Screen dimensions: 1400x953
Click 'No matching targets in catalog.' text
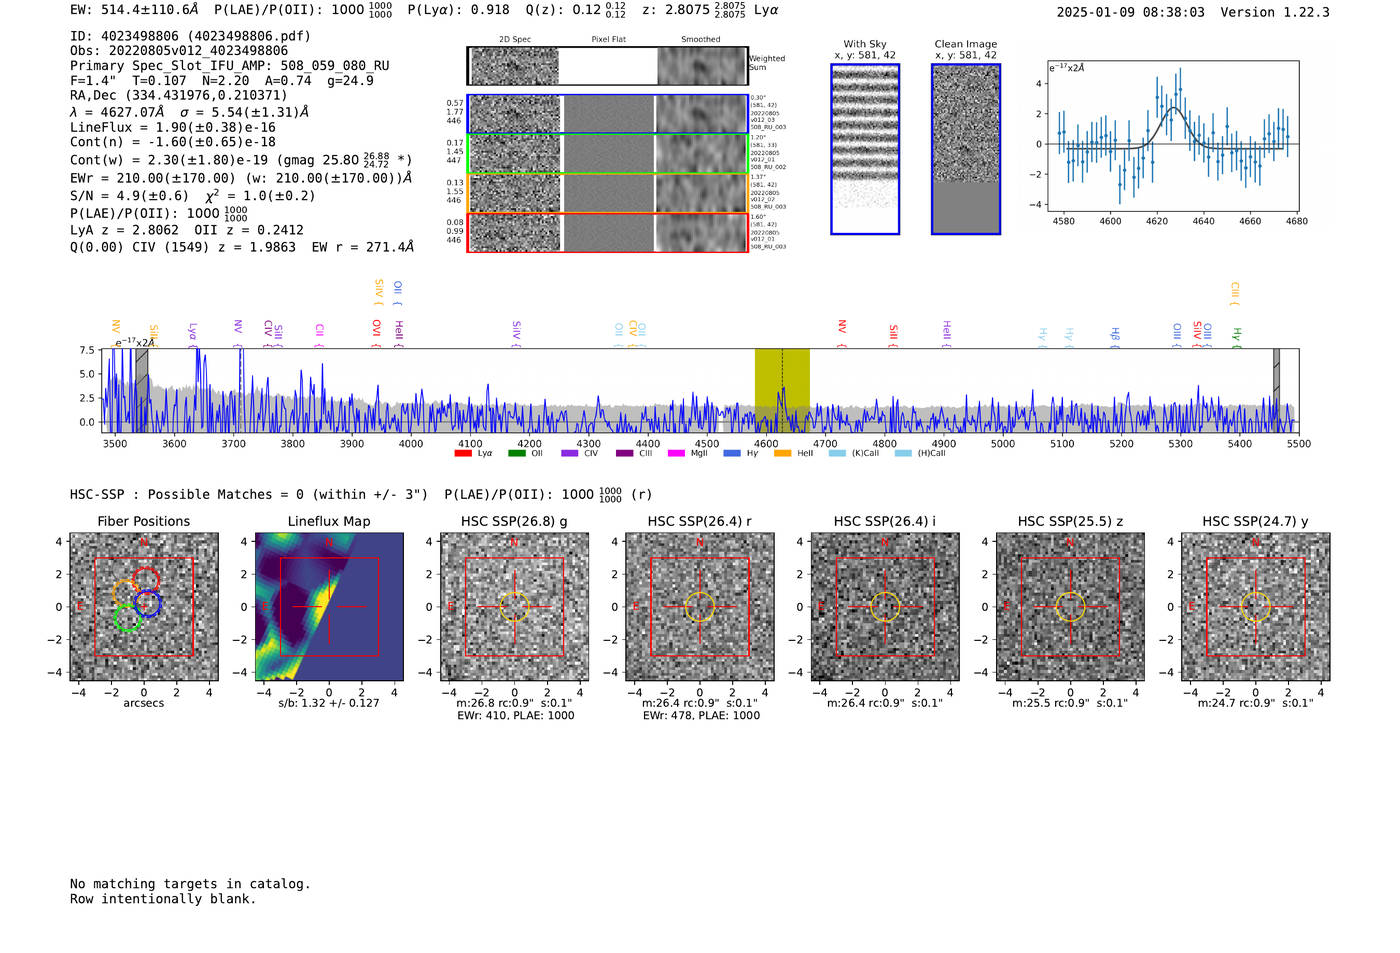(x=190, y=884)
